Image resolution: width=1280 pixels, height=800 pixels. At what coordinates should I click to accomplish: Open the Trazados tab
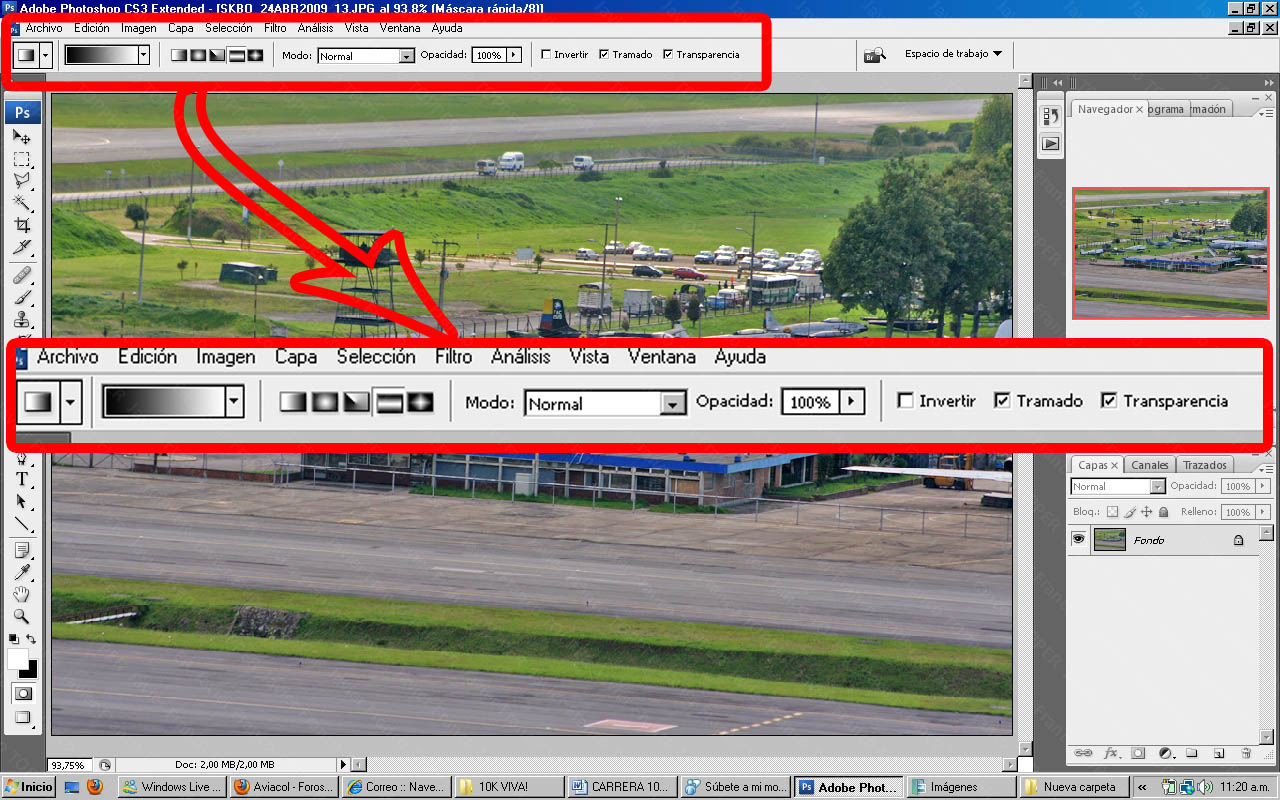tap(1204, 465)
